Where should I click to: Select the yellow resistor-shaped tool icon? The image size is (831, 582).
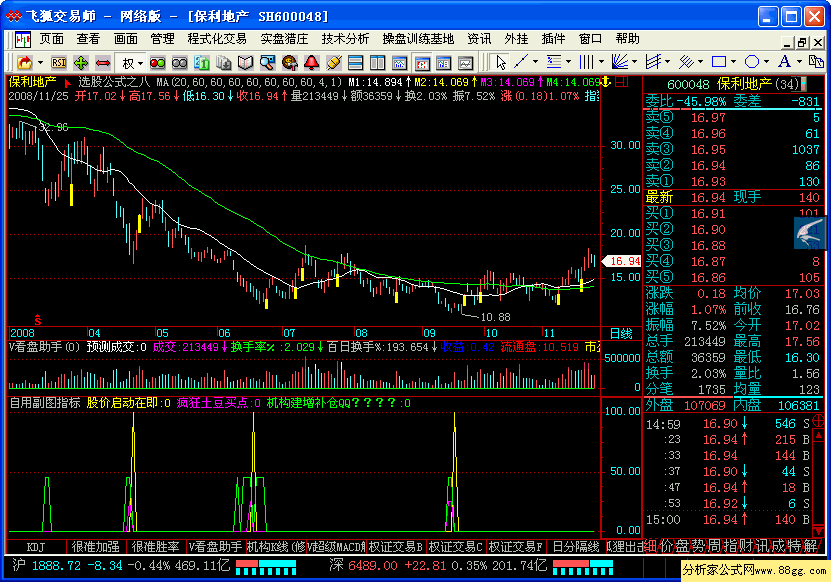(333, 63)
